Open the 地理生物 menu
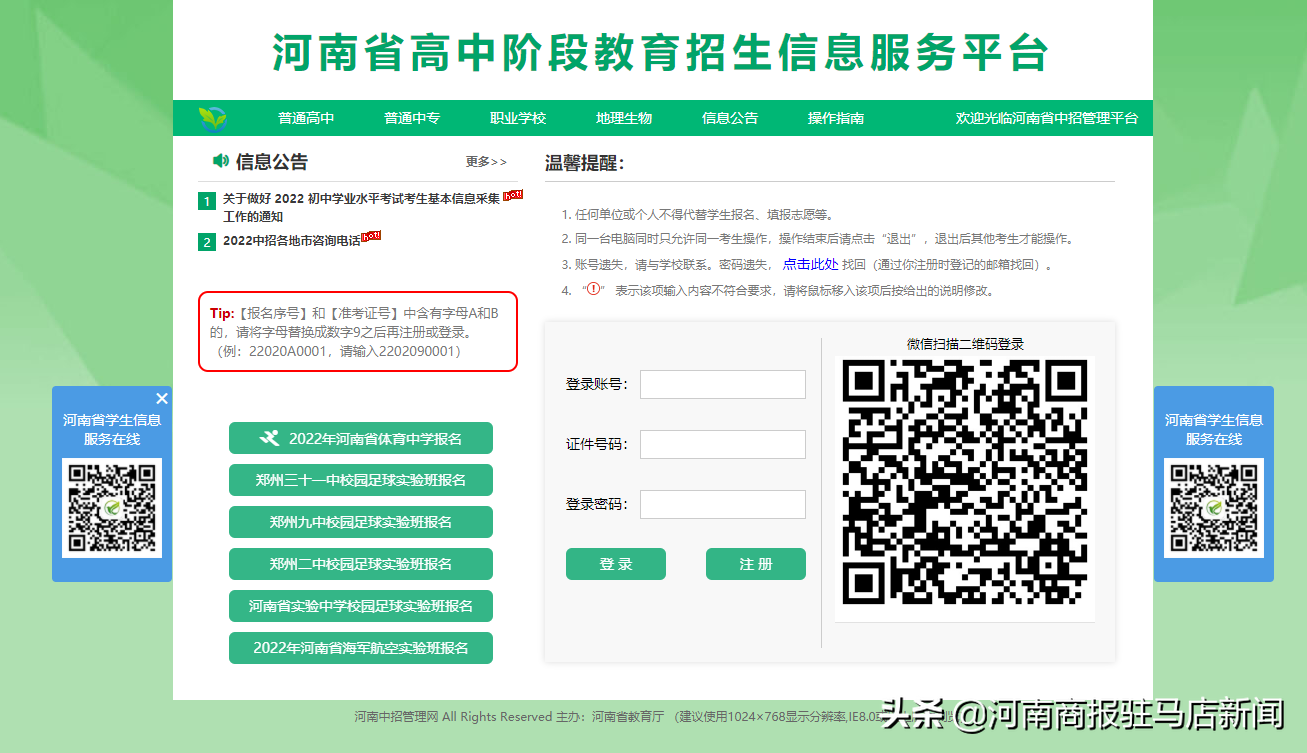The image size is (1307, 753). tap(624, 118)
